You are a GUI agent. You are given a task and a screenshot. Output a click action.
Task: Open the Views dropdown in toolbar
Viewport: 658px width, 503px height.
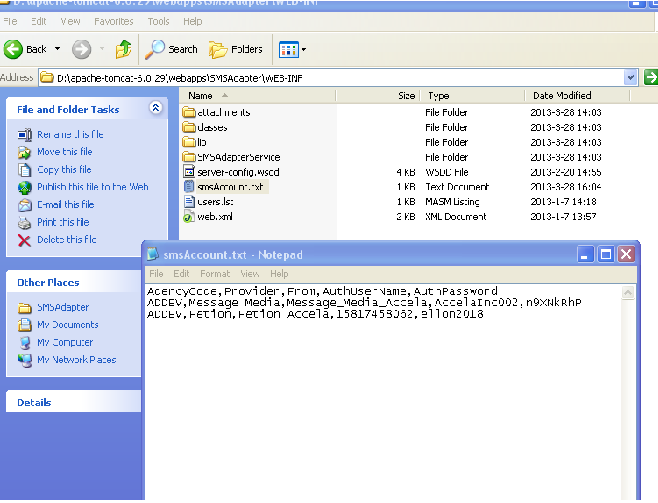click(x=292, y=49)
